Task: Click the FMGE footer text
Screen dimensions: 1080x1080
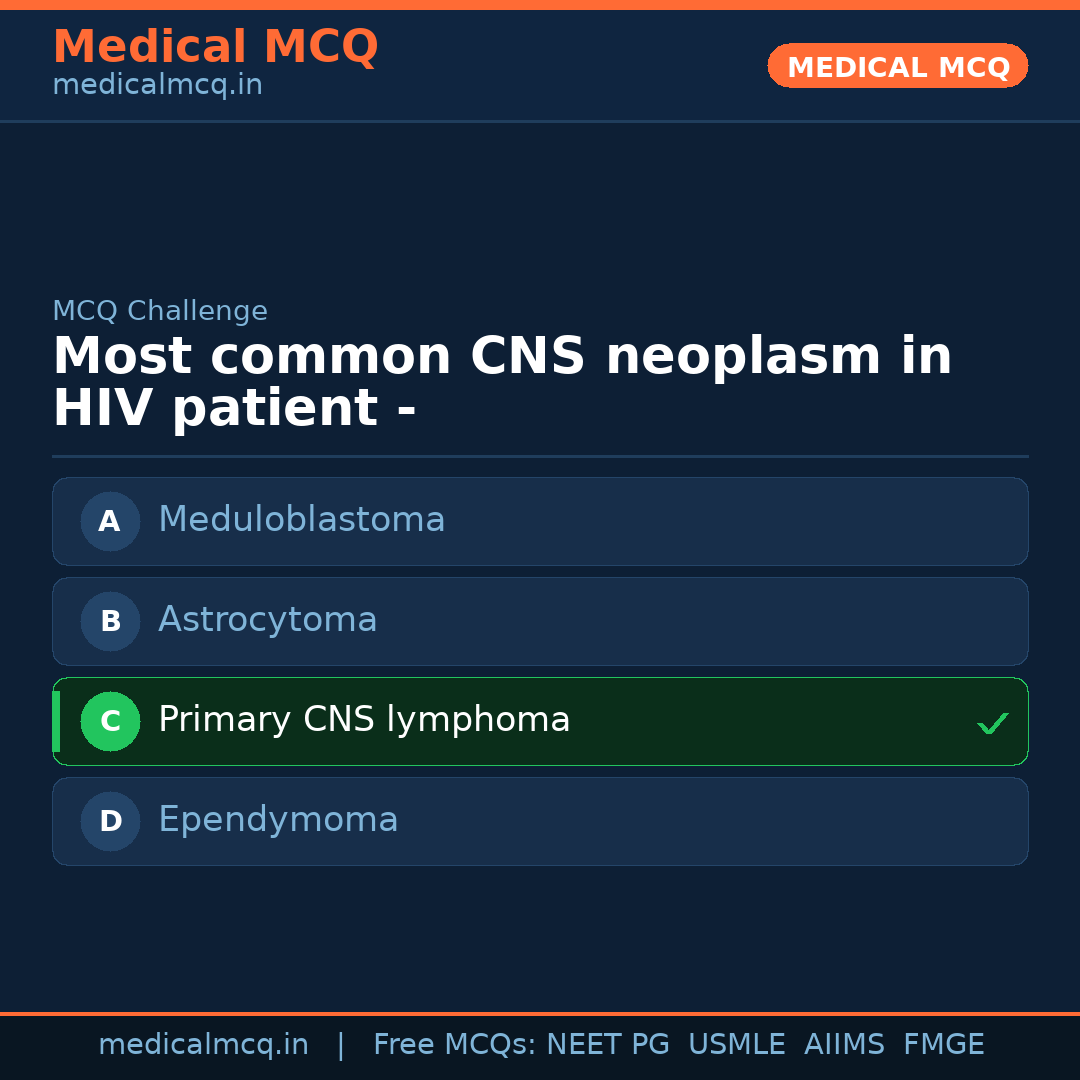Action: point(943,1045)
